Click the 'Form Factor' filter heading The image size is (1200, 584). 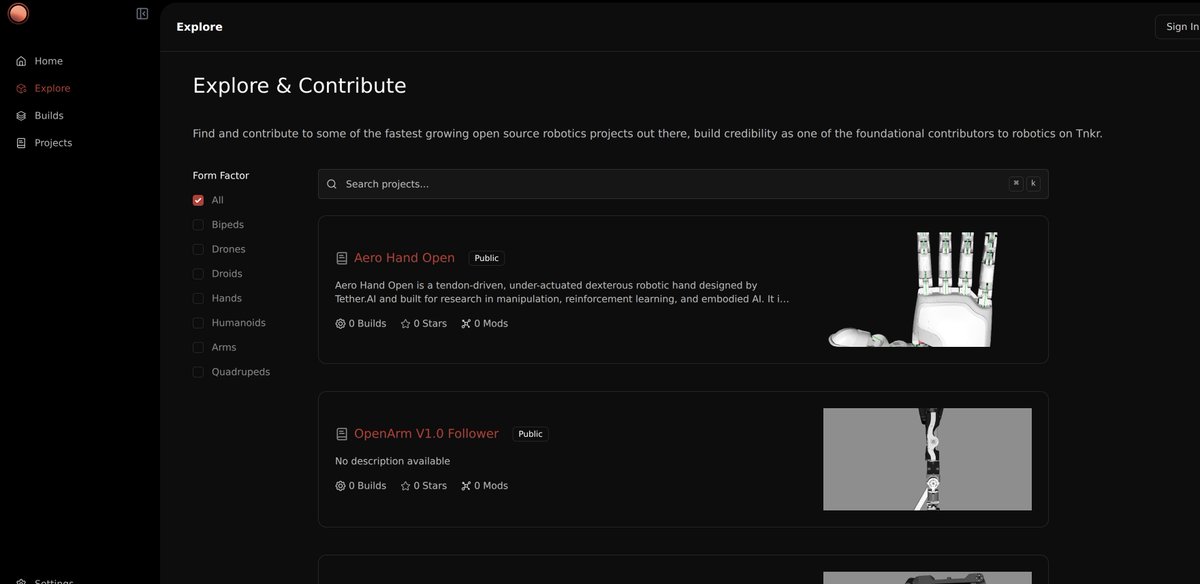pyautogui.click(x=221, y=175)
